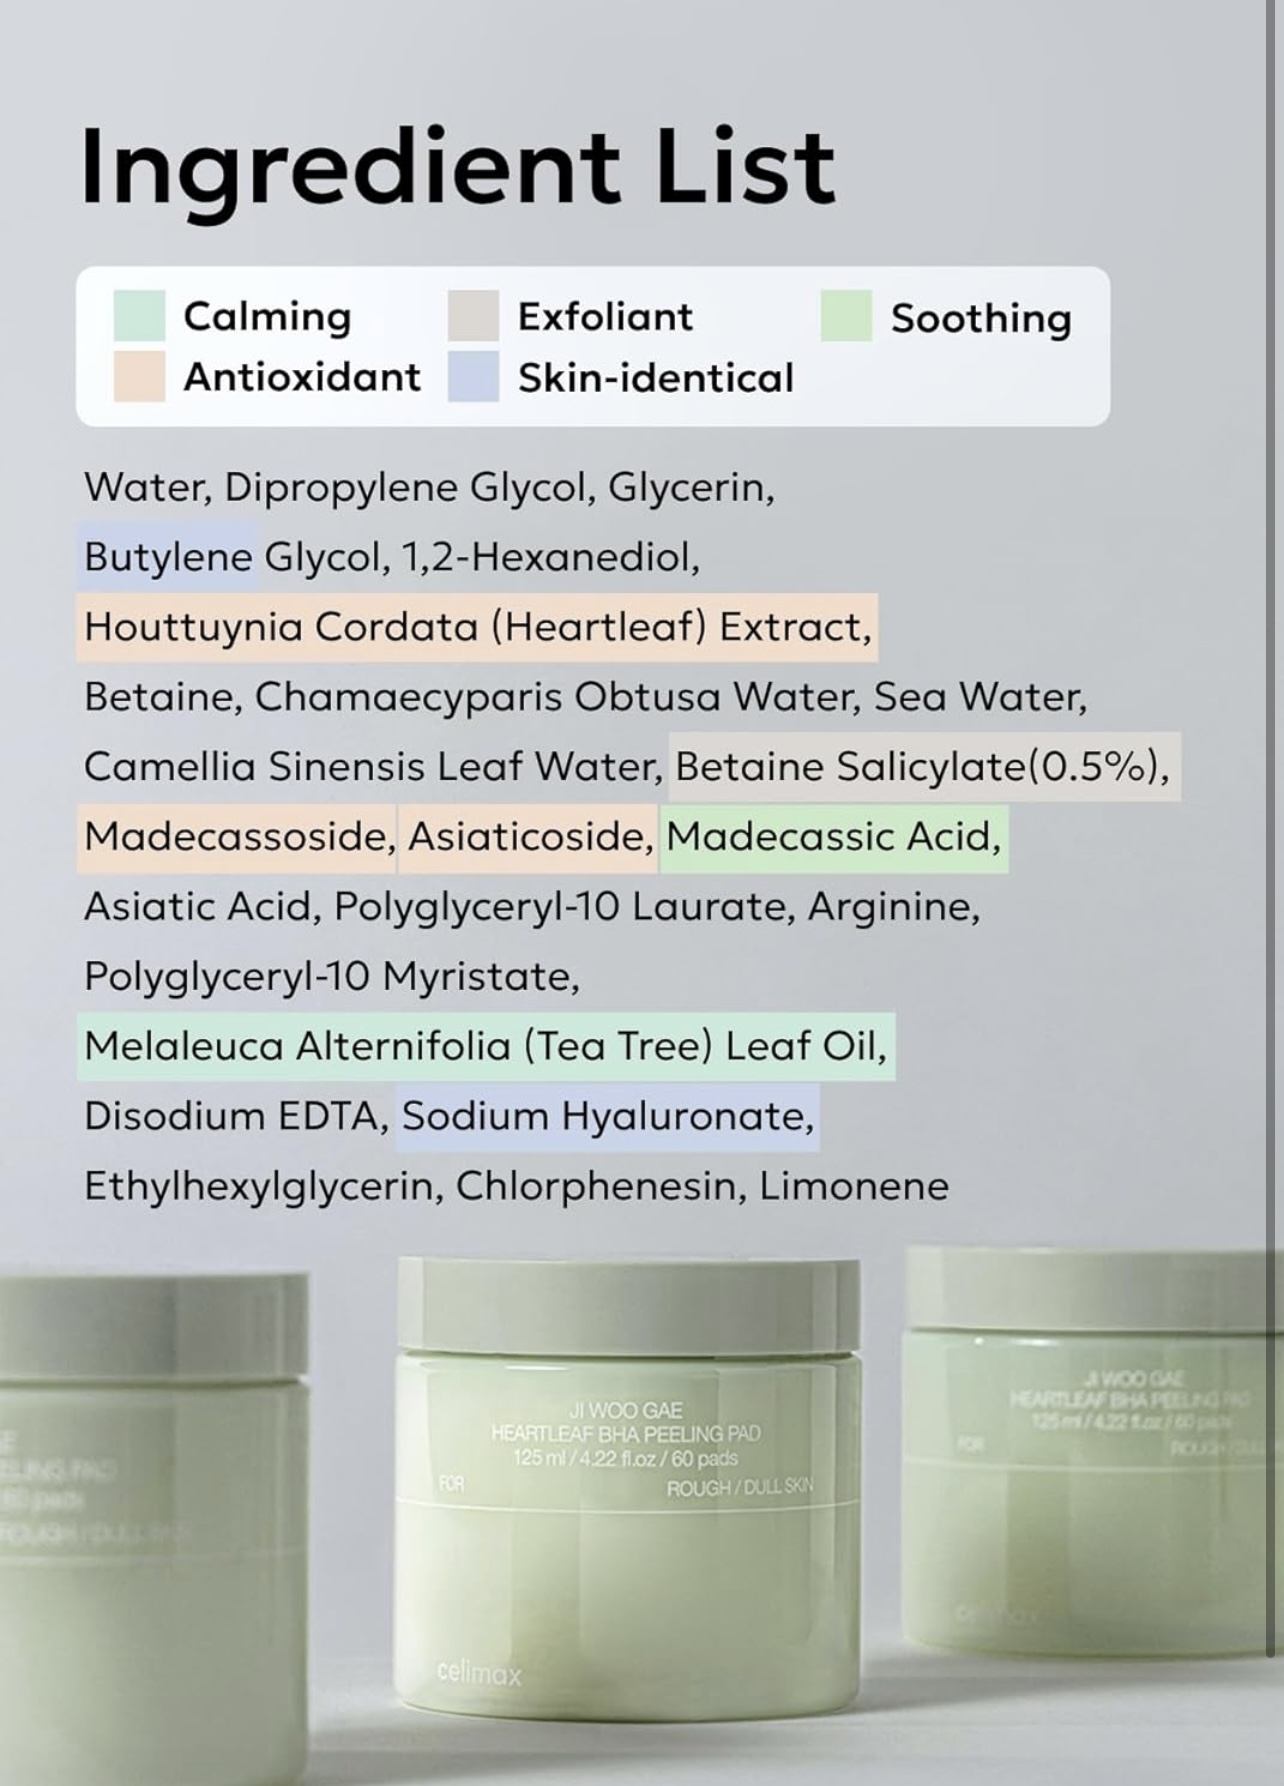
Task: Select the Ingredient List heading
Action: click(x=457, y=167)
